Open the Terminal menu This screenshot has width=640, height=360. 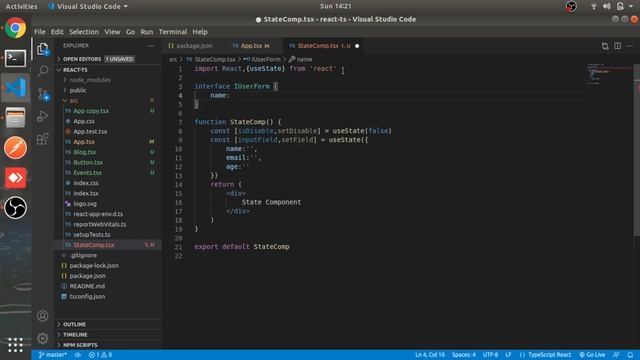click(173, 32)
